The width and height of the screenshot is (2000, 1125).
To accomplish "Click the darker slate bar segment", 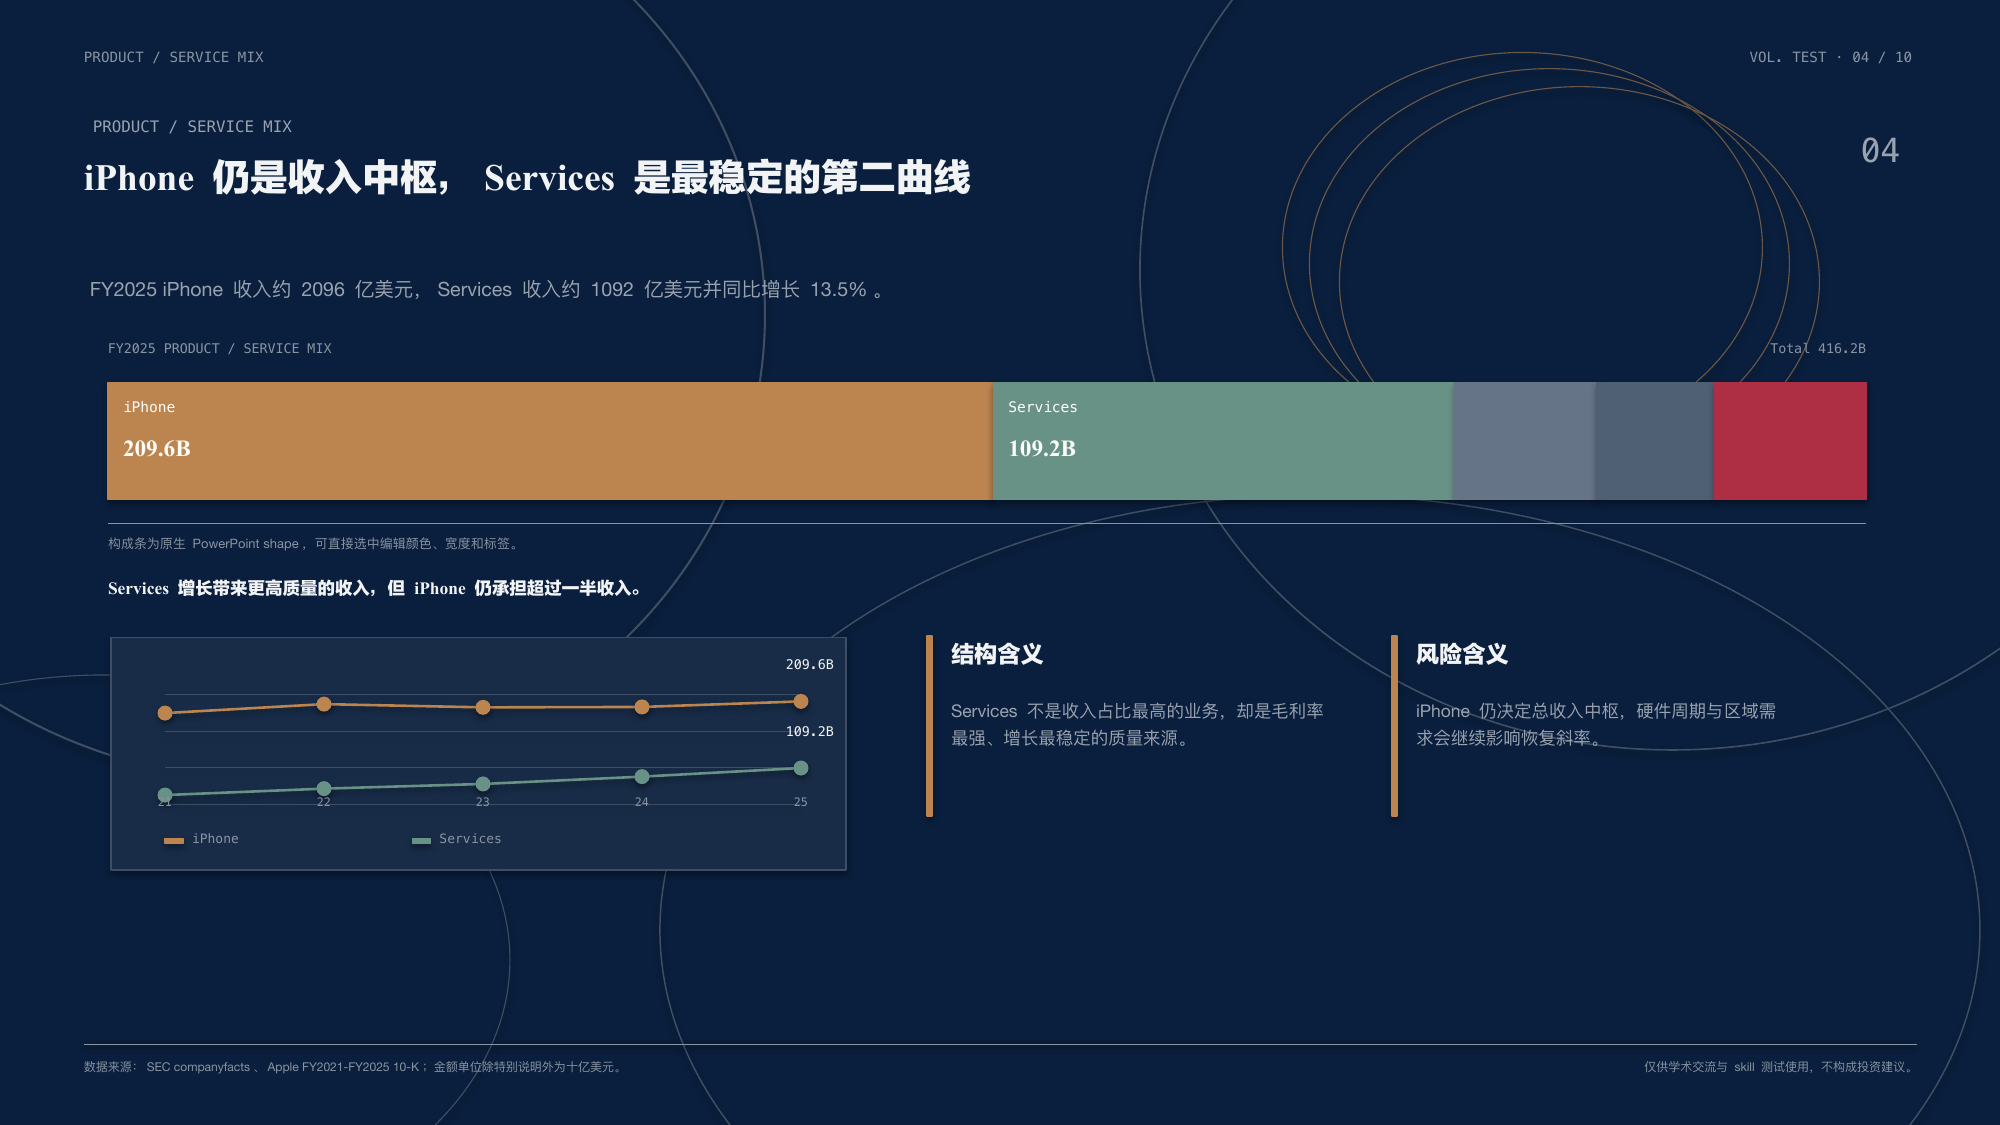I will 1654,441.
